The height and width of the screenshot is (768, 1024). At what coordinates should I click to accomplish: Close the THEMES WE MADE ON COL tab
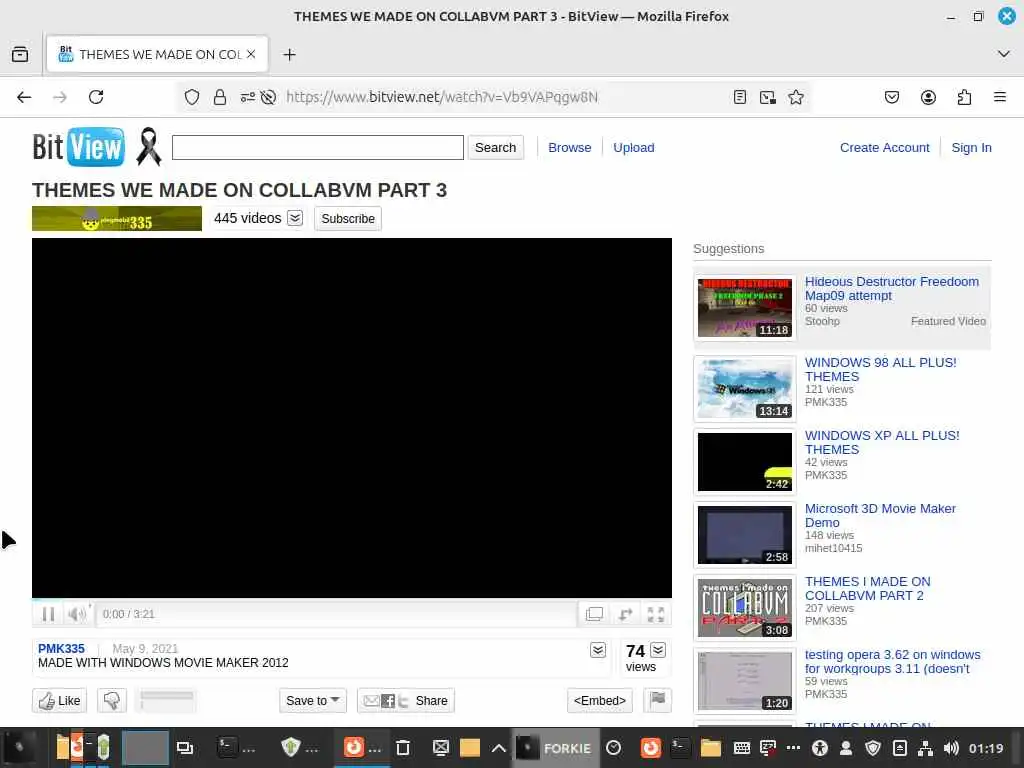pos(251,54)
